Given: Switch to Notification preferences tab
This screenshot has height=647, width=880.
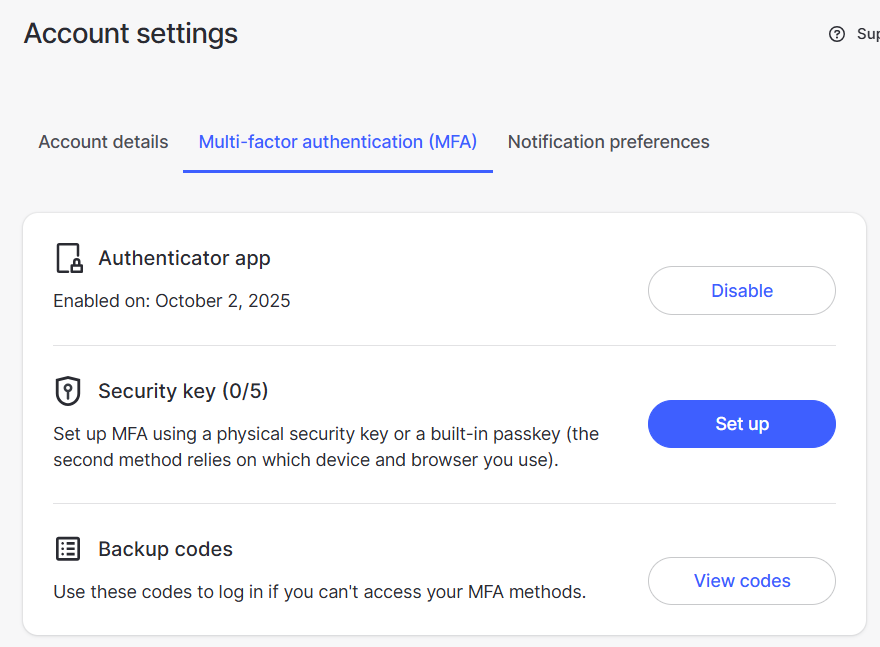Looking at the screenshot, I should point(608,142).
